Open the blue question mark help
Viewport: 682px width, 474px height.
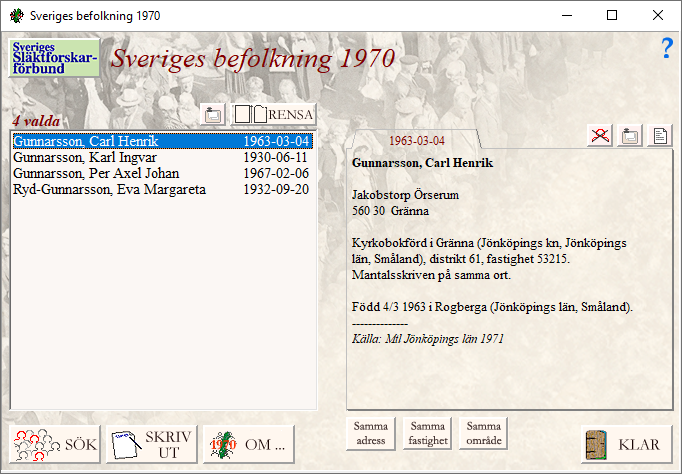667,48
